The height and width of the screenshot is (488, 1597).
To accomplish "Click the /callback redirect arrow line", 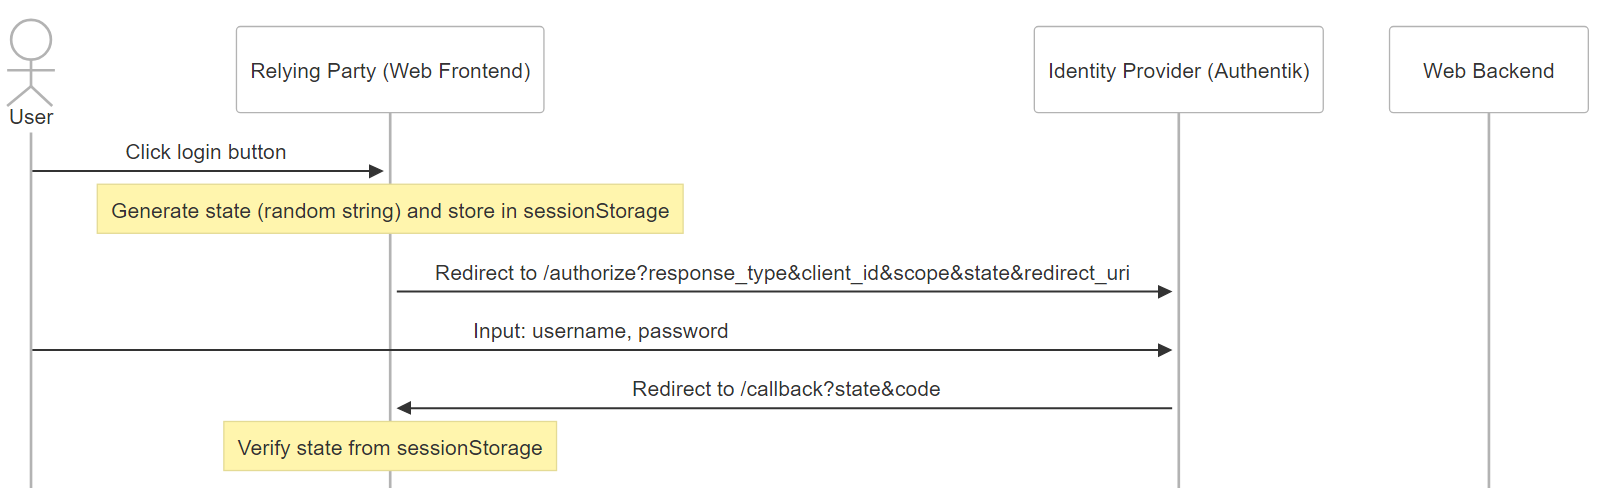I will point(790,408).
